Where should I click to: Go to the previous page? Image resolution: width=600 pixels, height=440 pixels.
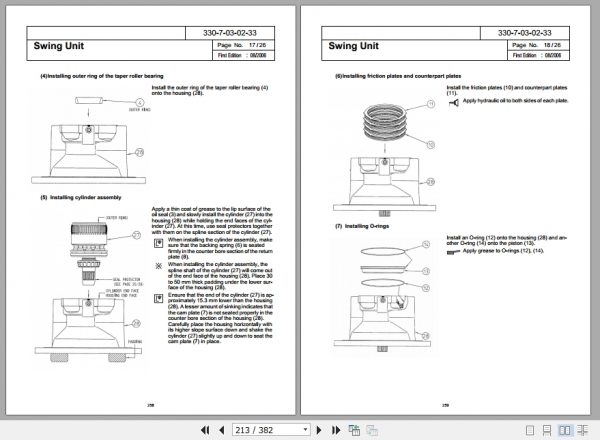pos(222,430)
